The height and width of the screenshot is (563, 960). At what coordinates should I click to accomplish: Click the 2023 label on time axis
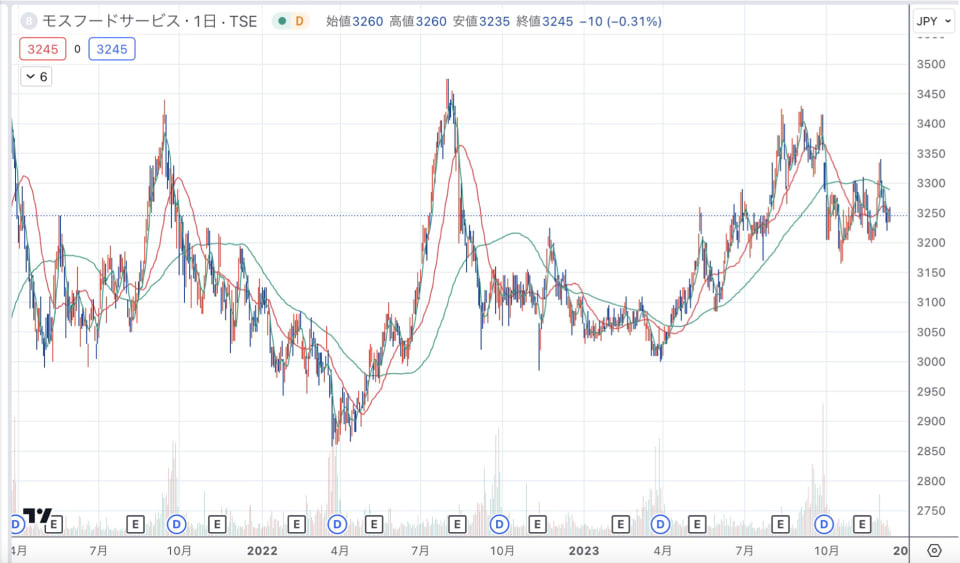pyautogui.click(x=583, y=551)
